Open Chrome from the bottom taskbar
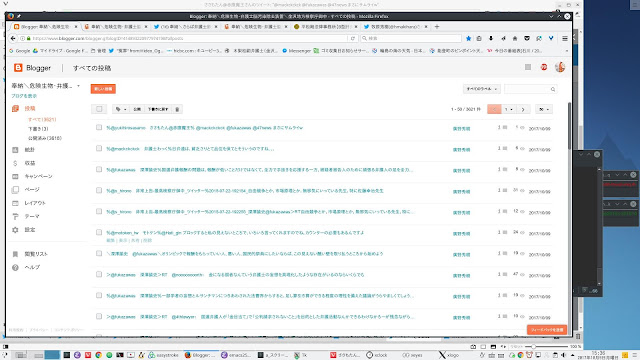Screen dimensions: 640x360 98,355
